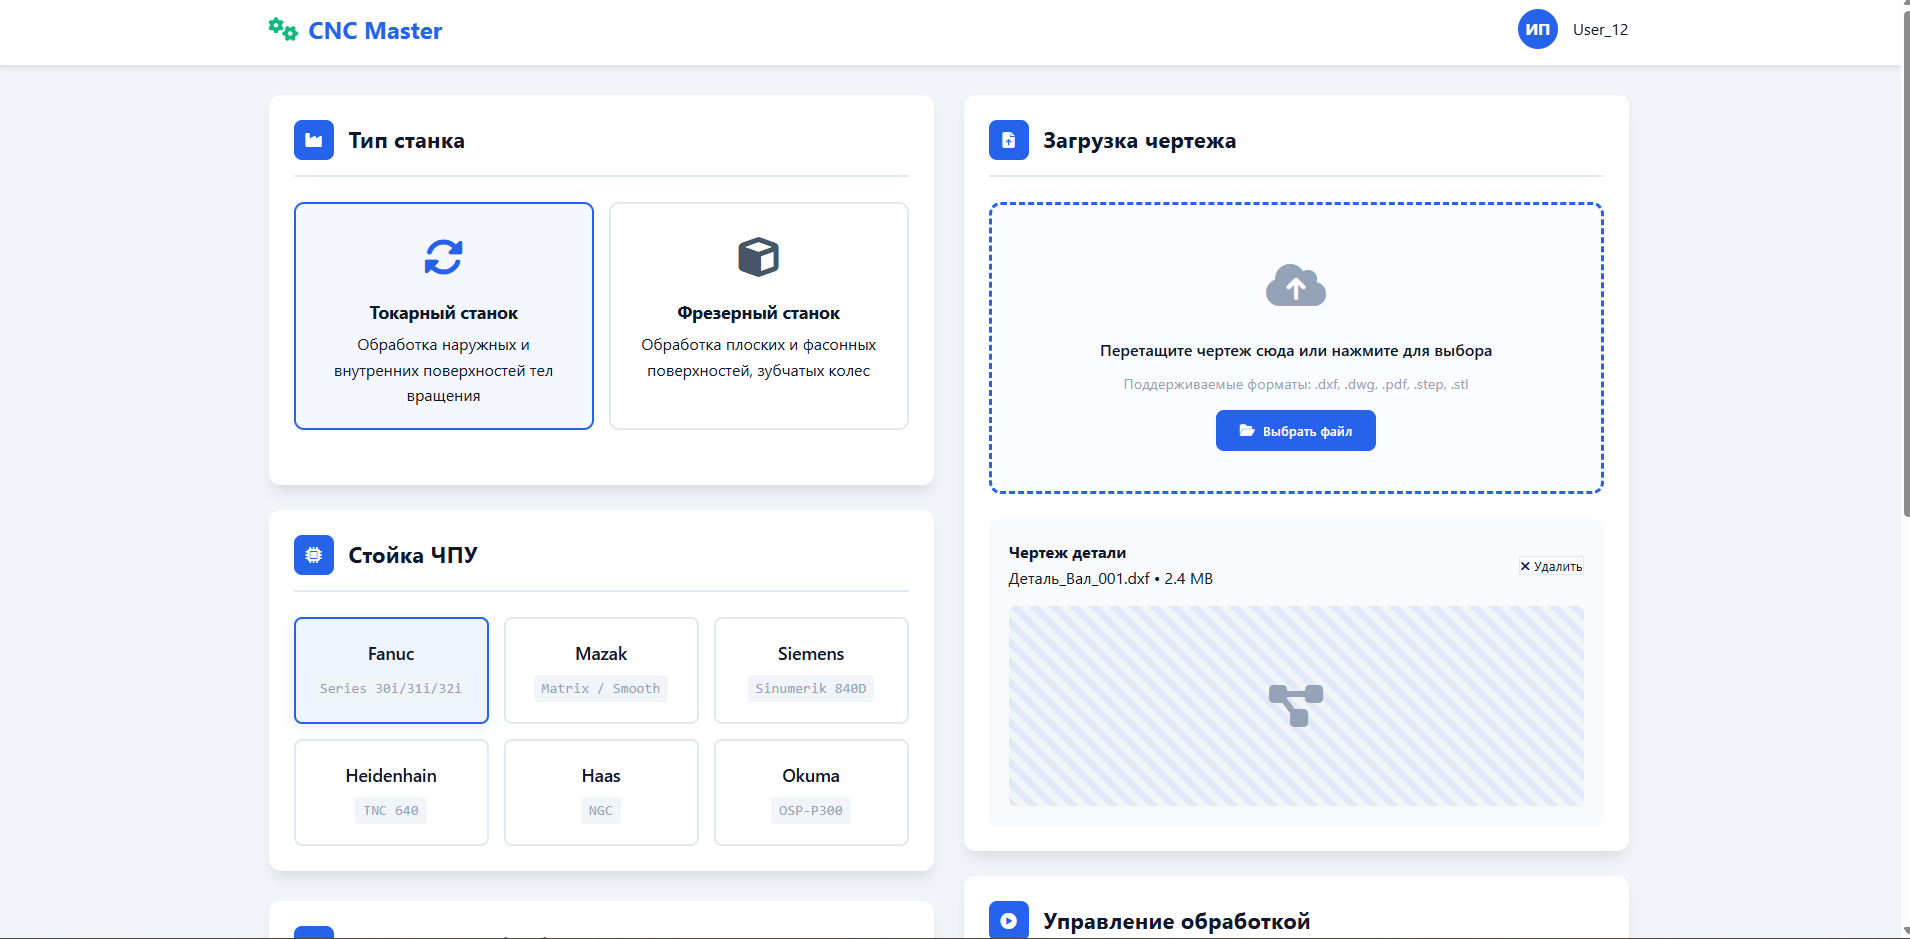The image size is (1910, 939).
Task: Remove Деталь_Вал_001.dxf using Удалить
Action: click(1550, 566)
